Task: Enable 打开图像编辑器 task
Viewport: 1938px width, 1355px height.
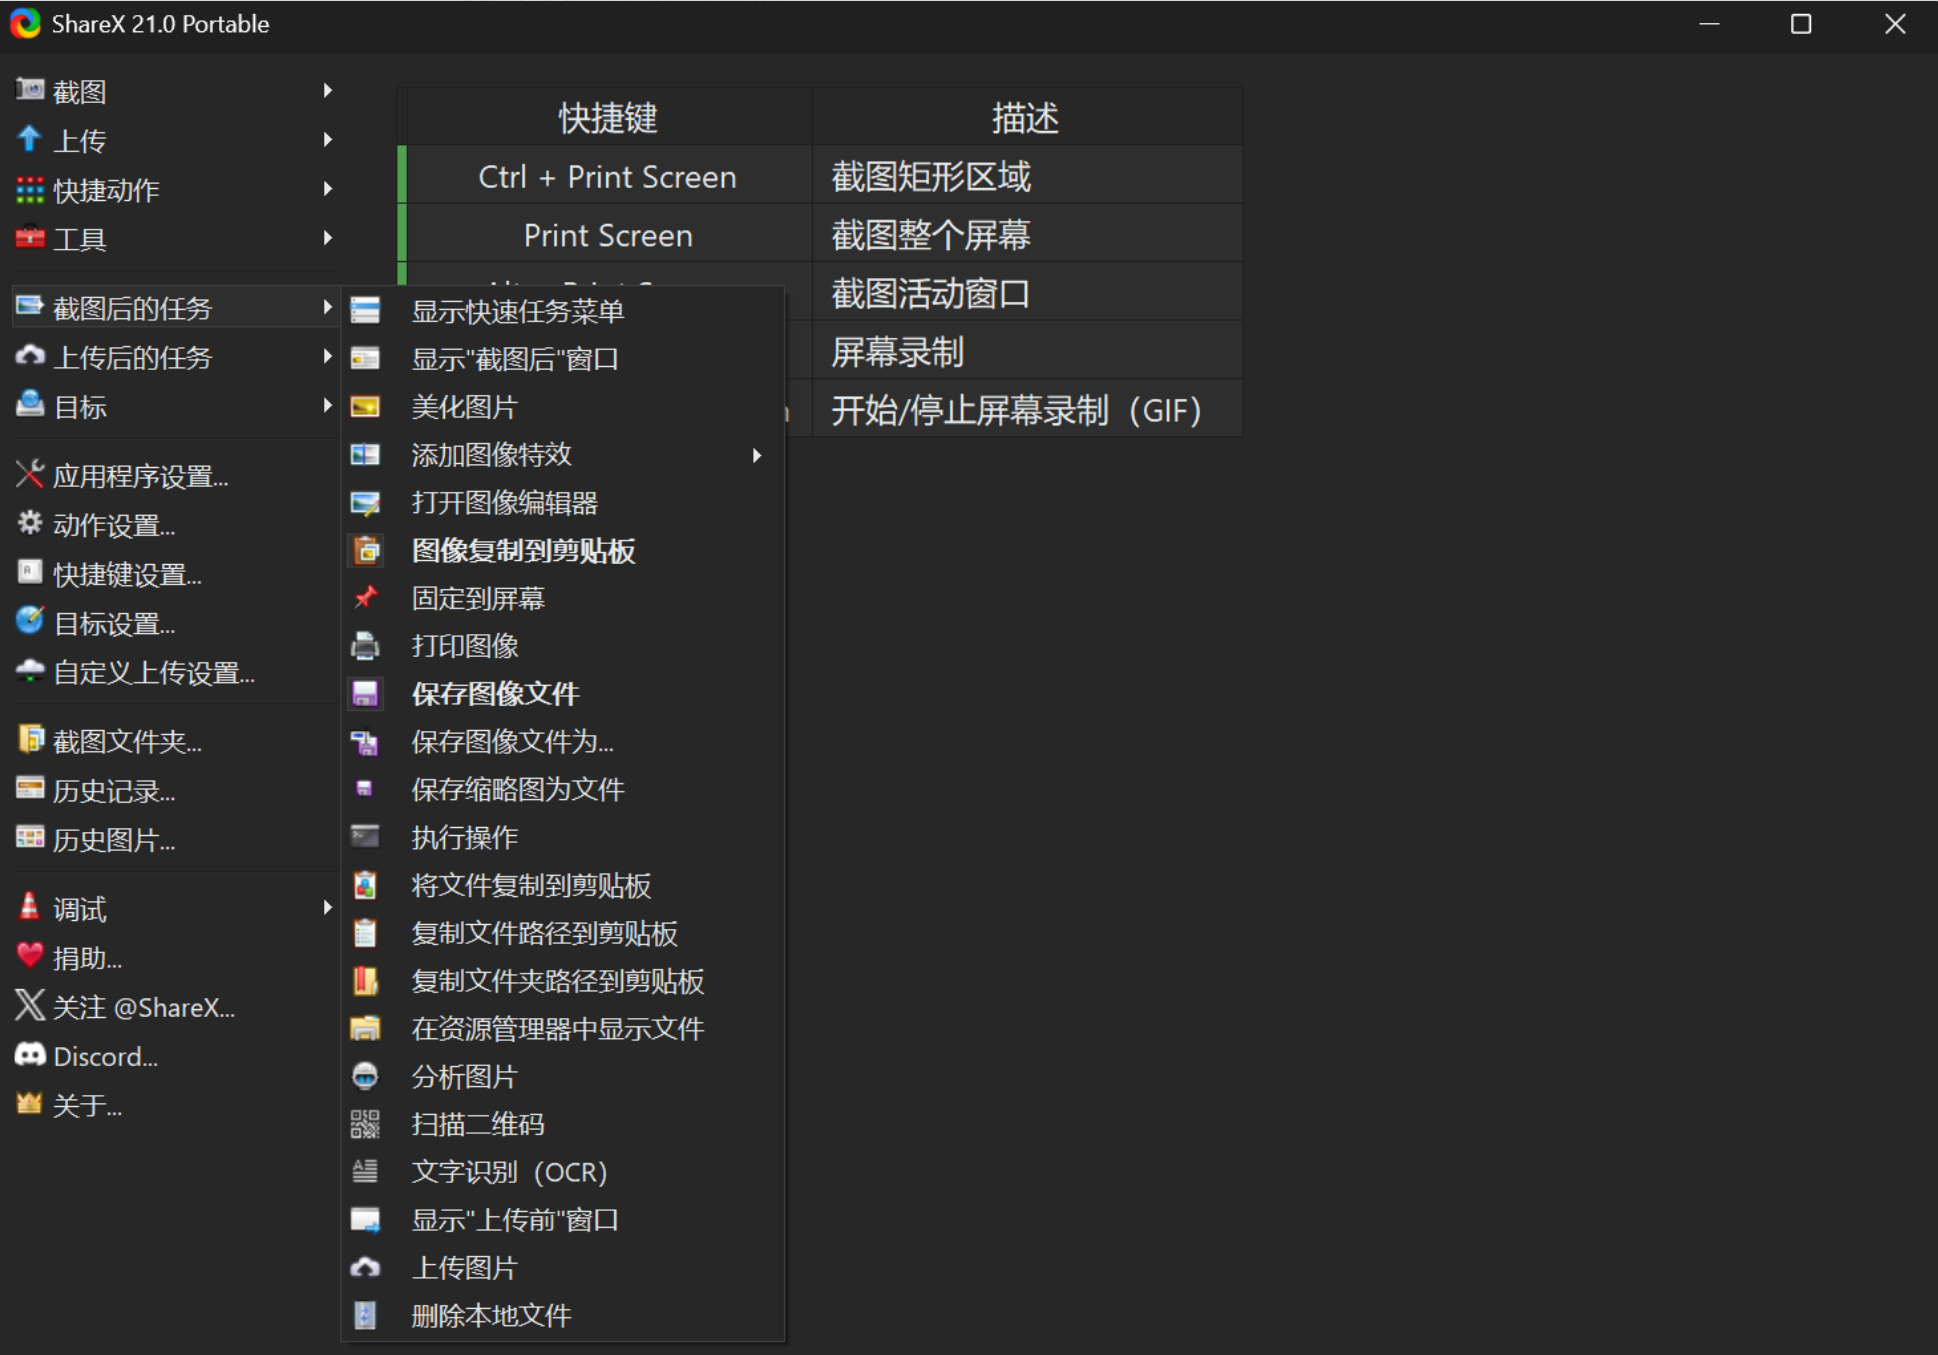Action: click(562, 502)
